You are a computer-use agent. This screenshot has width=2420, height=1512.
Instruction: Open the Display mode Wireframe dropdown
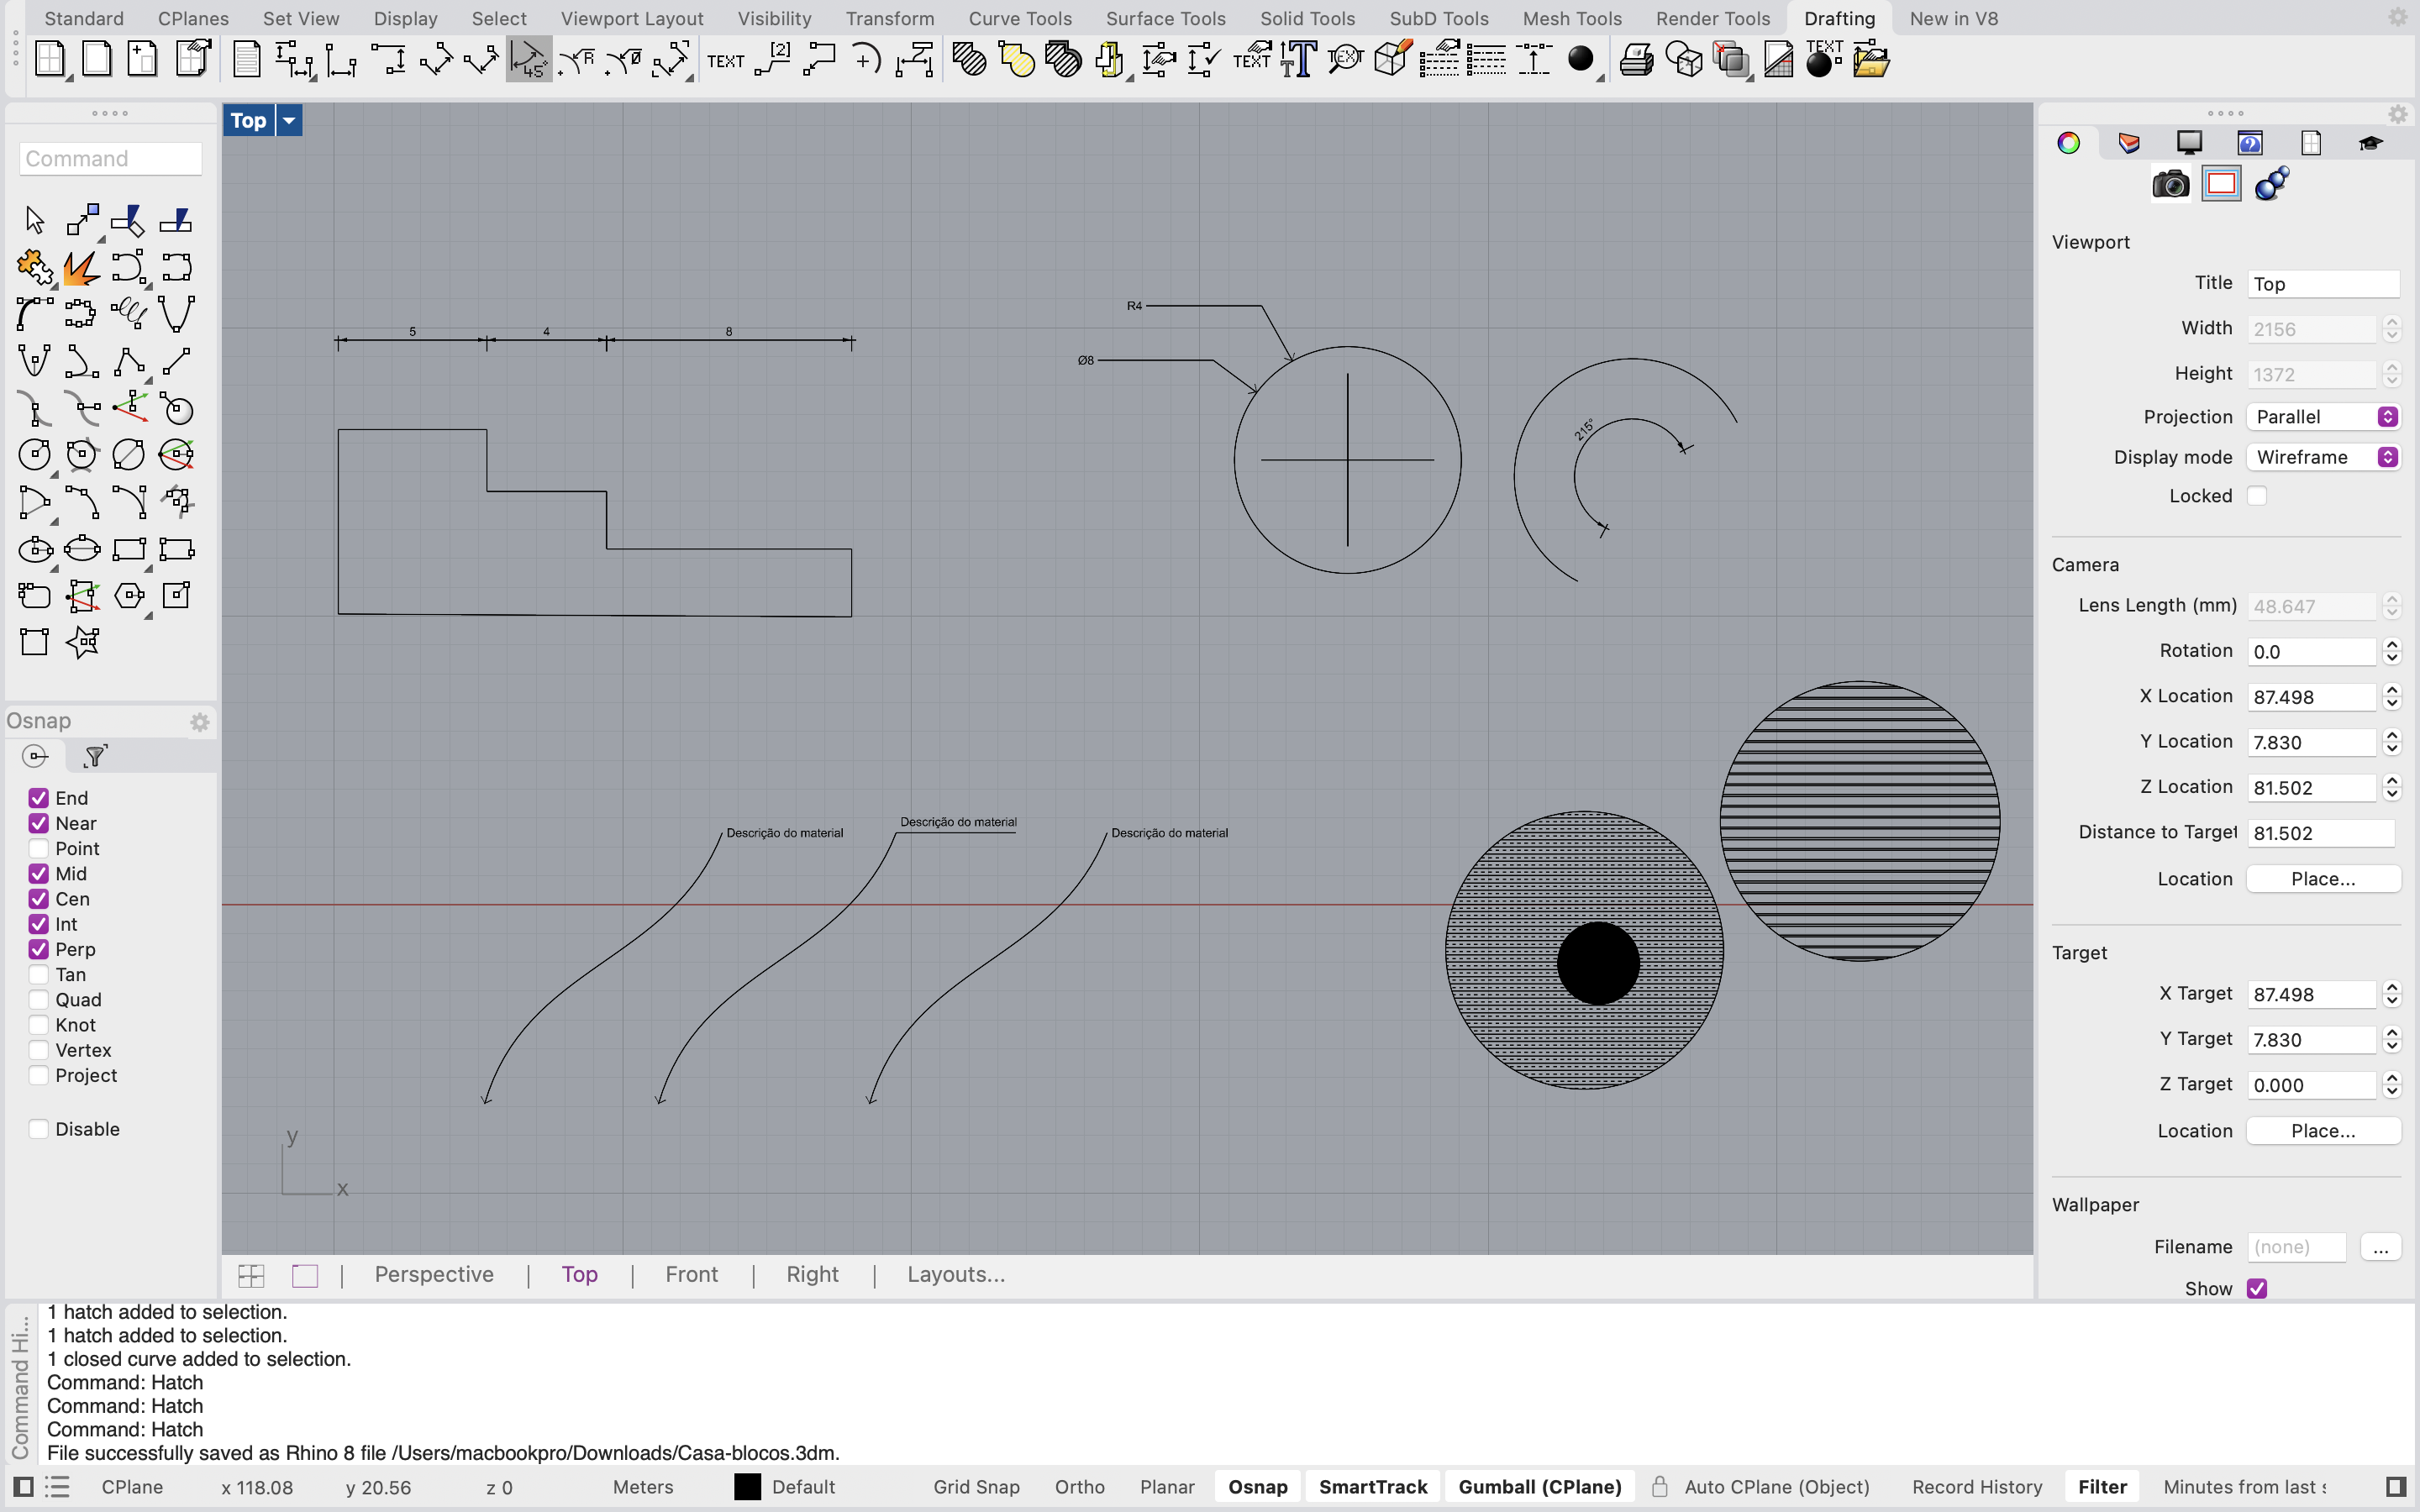2322,457
